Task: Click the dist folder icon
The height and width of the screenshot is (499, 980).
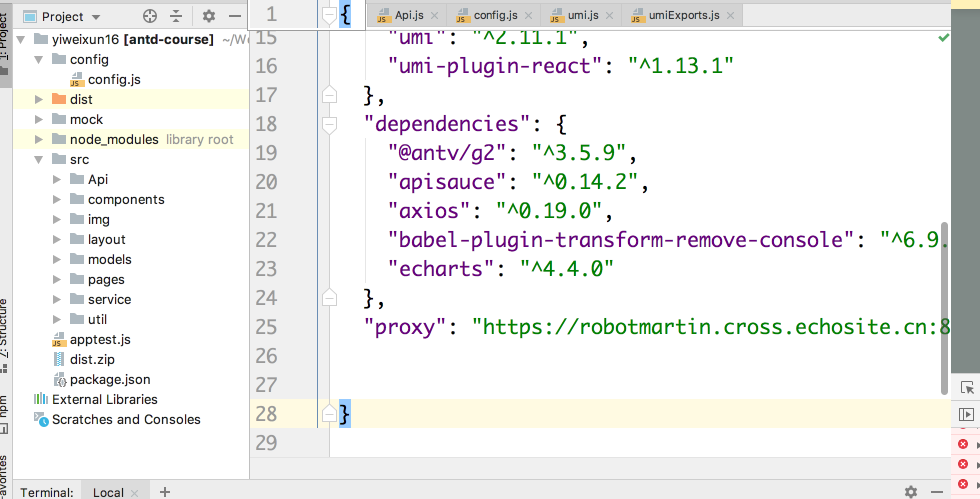Action: pyautogui.click(x=59, y=99)
